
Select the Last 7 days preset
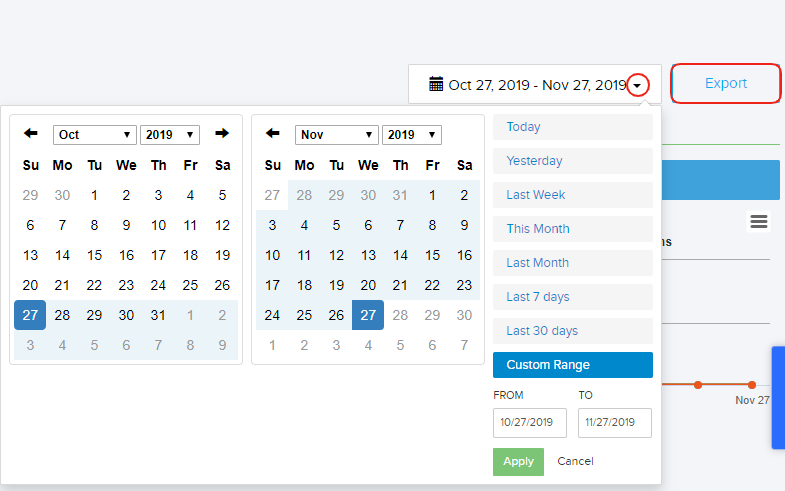tap(572, 297)
